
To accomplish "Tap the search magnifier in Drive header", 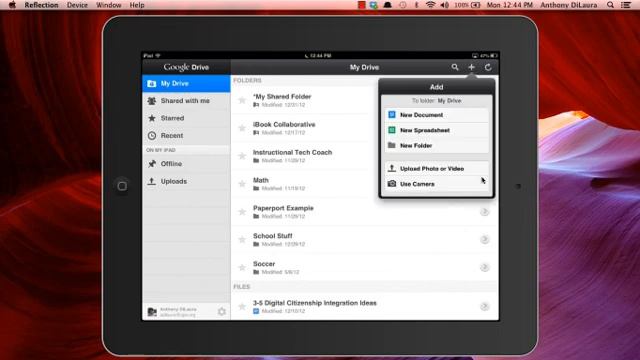I will 455,67.
